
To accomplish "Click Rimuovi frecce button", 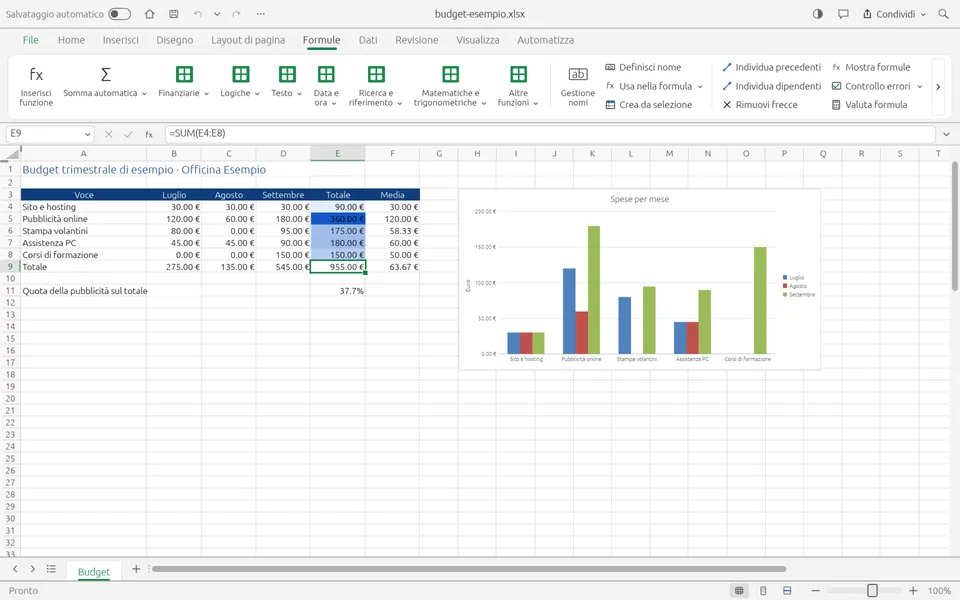I will coord(760,105).
